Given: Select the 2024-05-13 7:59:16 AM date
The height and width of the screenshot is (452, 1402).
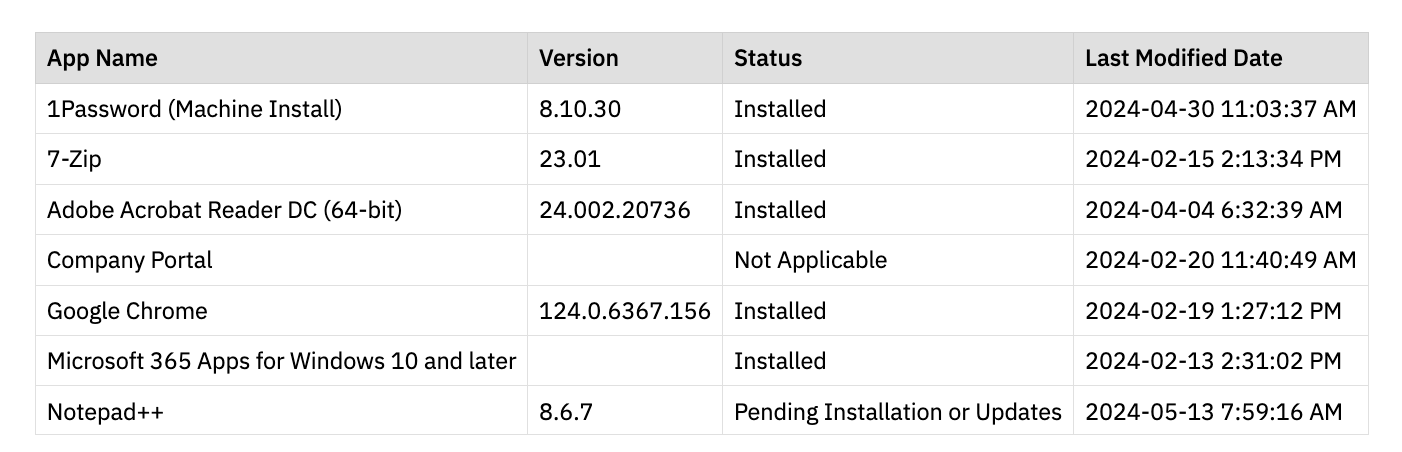Looking at the screenshot, I should pyautogui.click(x=1212, y=412).
